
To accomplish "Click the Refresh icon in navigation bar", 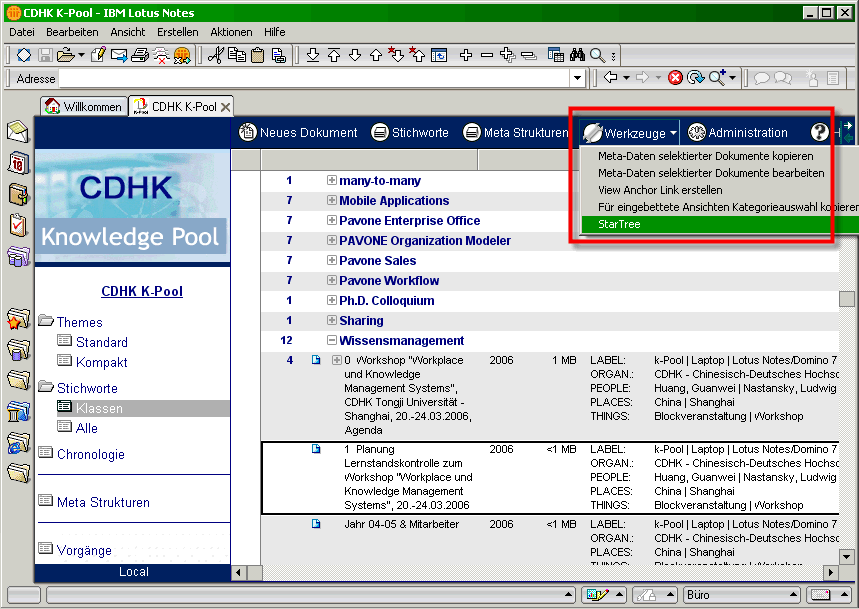I will [x=696, y=78].
